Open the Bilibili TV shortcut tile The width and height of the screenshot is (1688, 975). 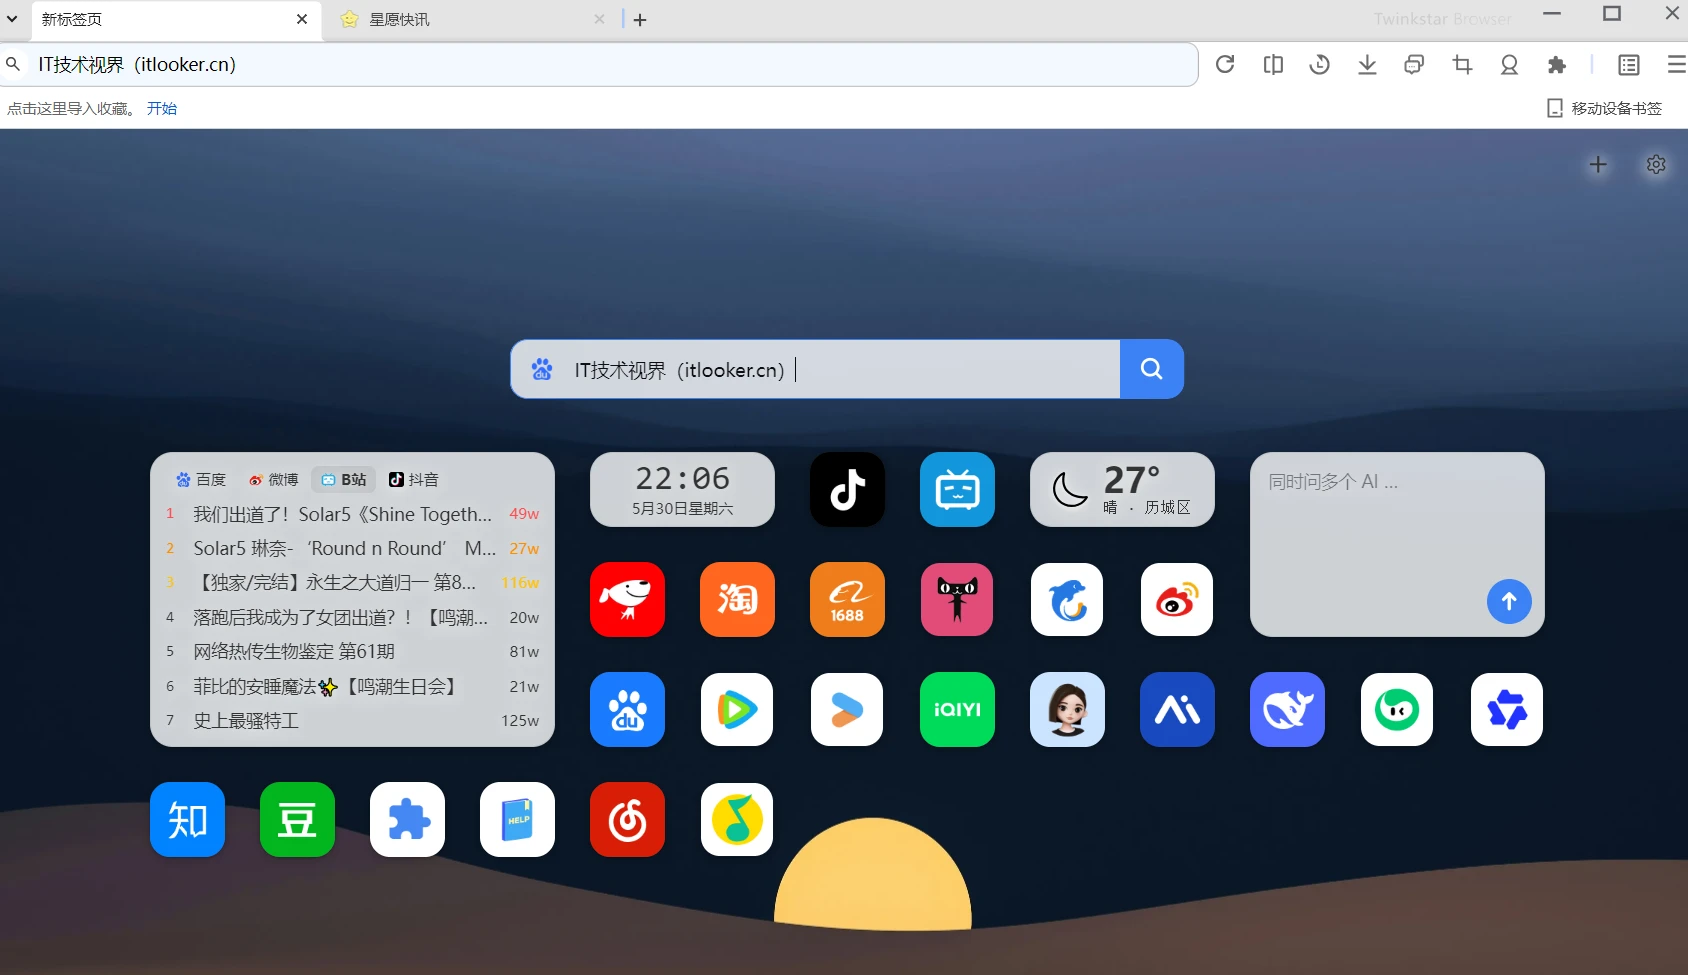pos(957,489)
